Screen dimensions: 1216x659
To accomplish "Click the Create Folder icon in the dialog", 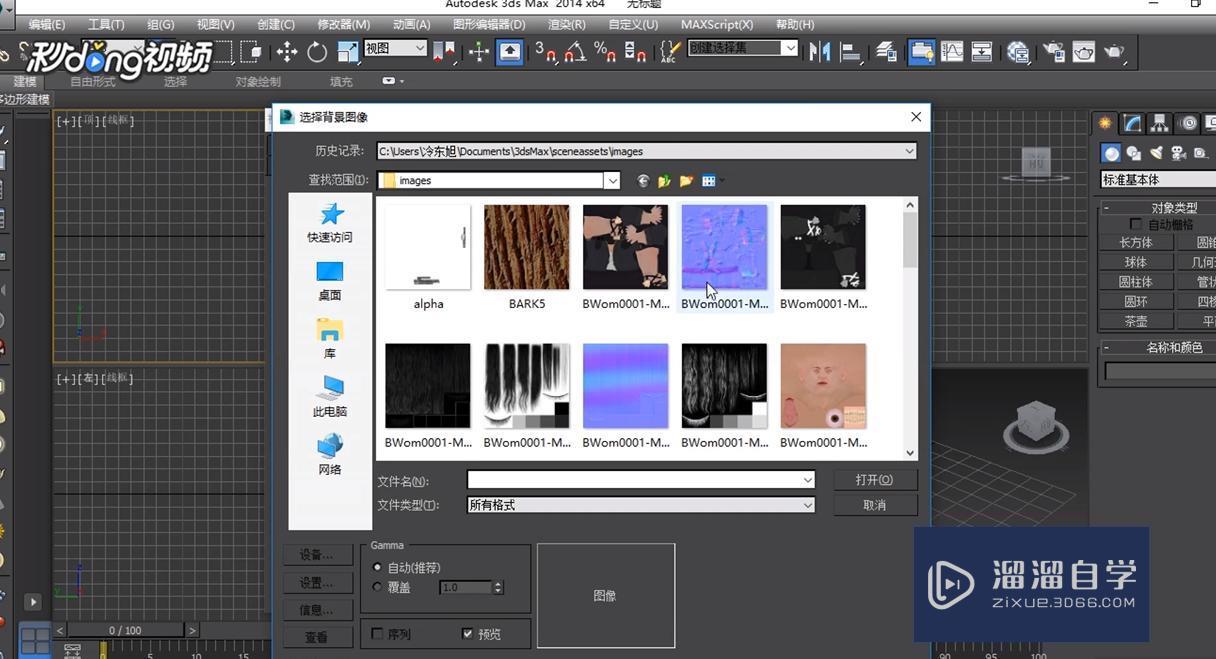I will (685, 180).
